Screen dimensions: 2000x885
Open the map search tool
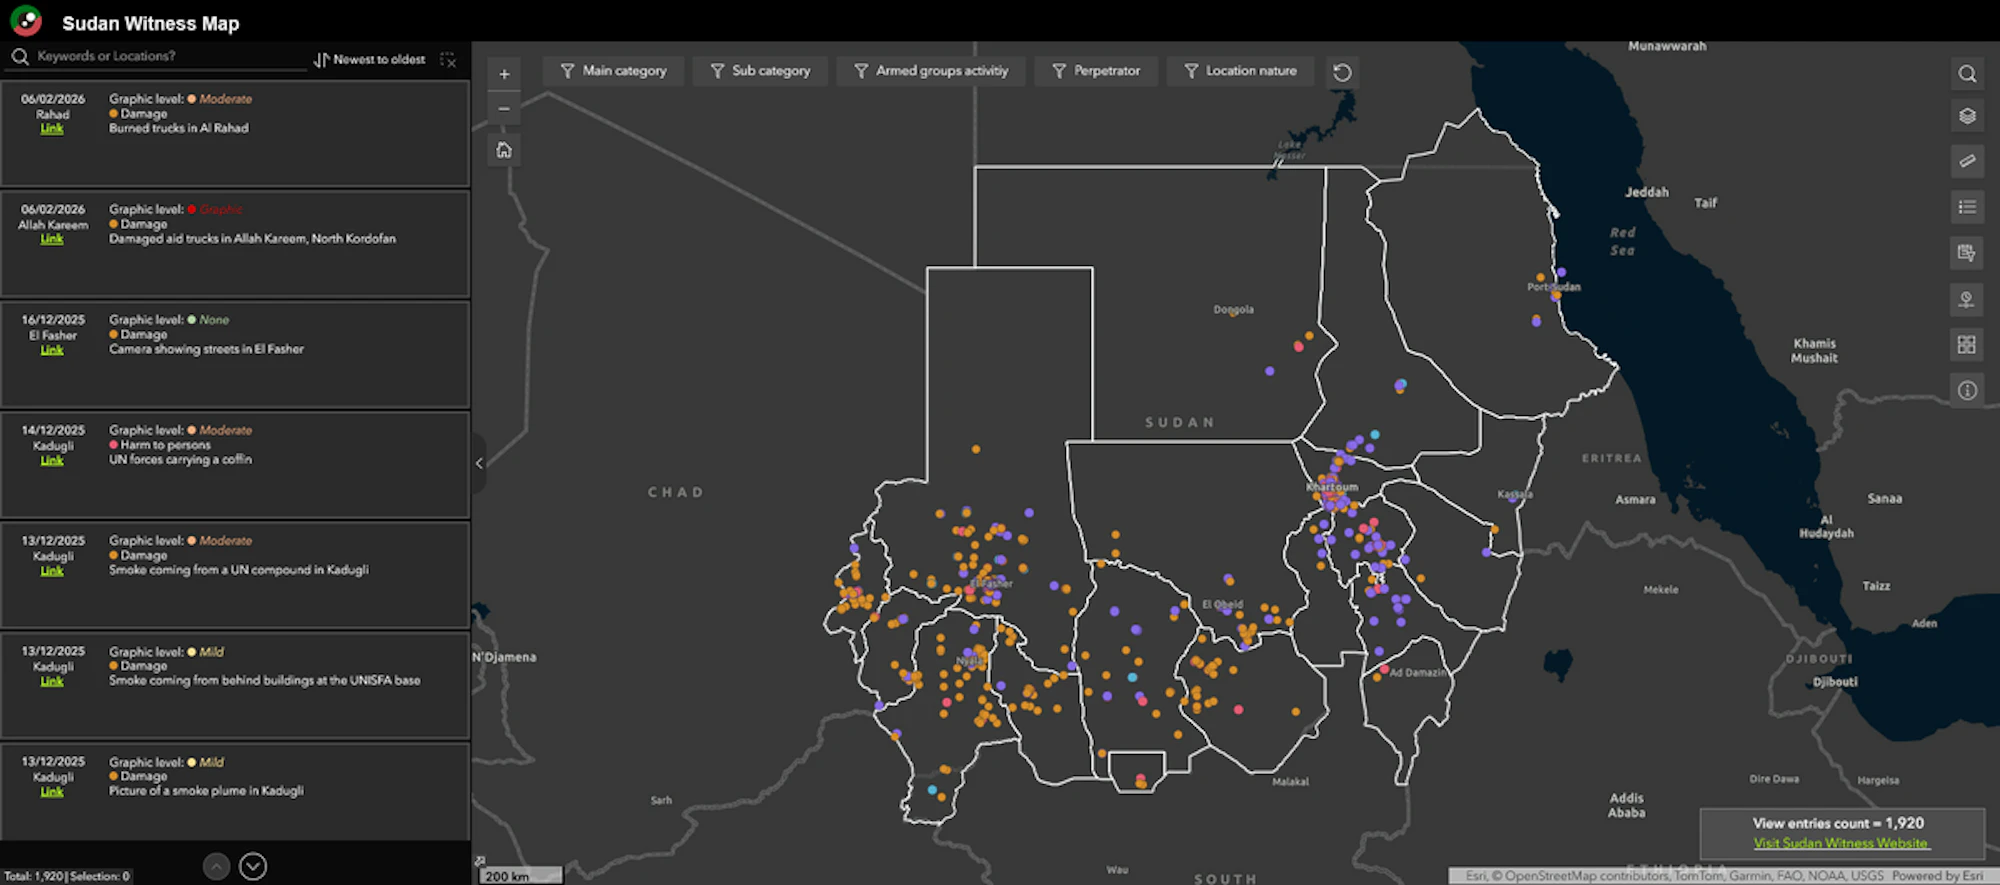(x=1966, y=74)
